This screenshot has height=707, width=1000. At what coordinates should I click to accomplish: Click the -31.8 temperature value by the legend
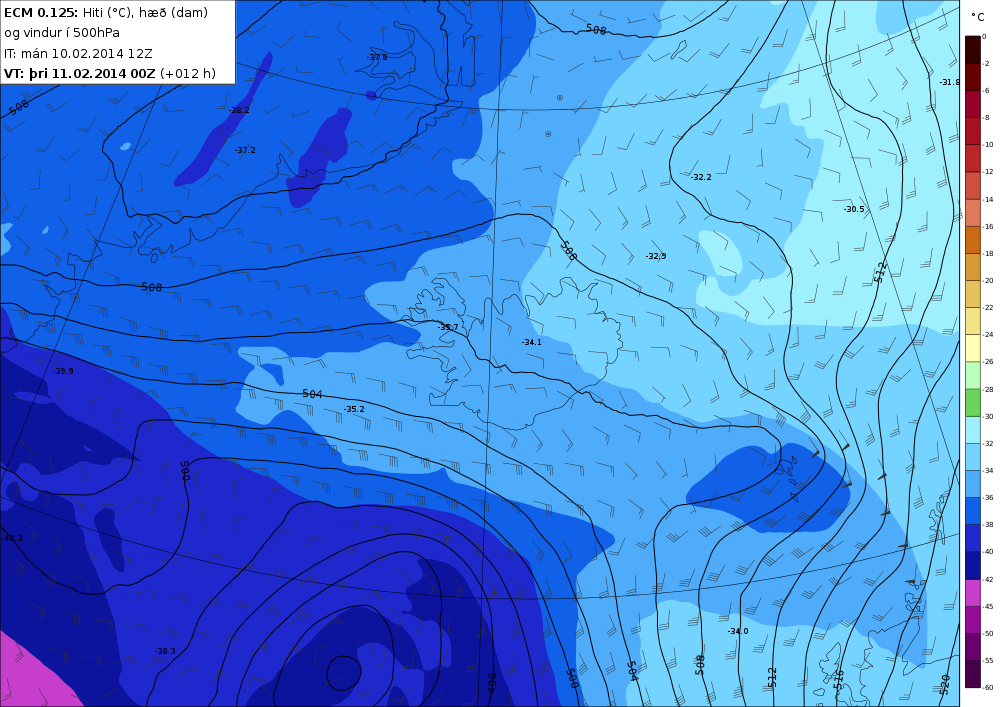click(950, 82)
